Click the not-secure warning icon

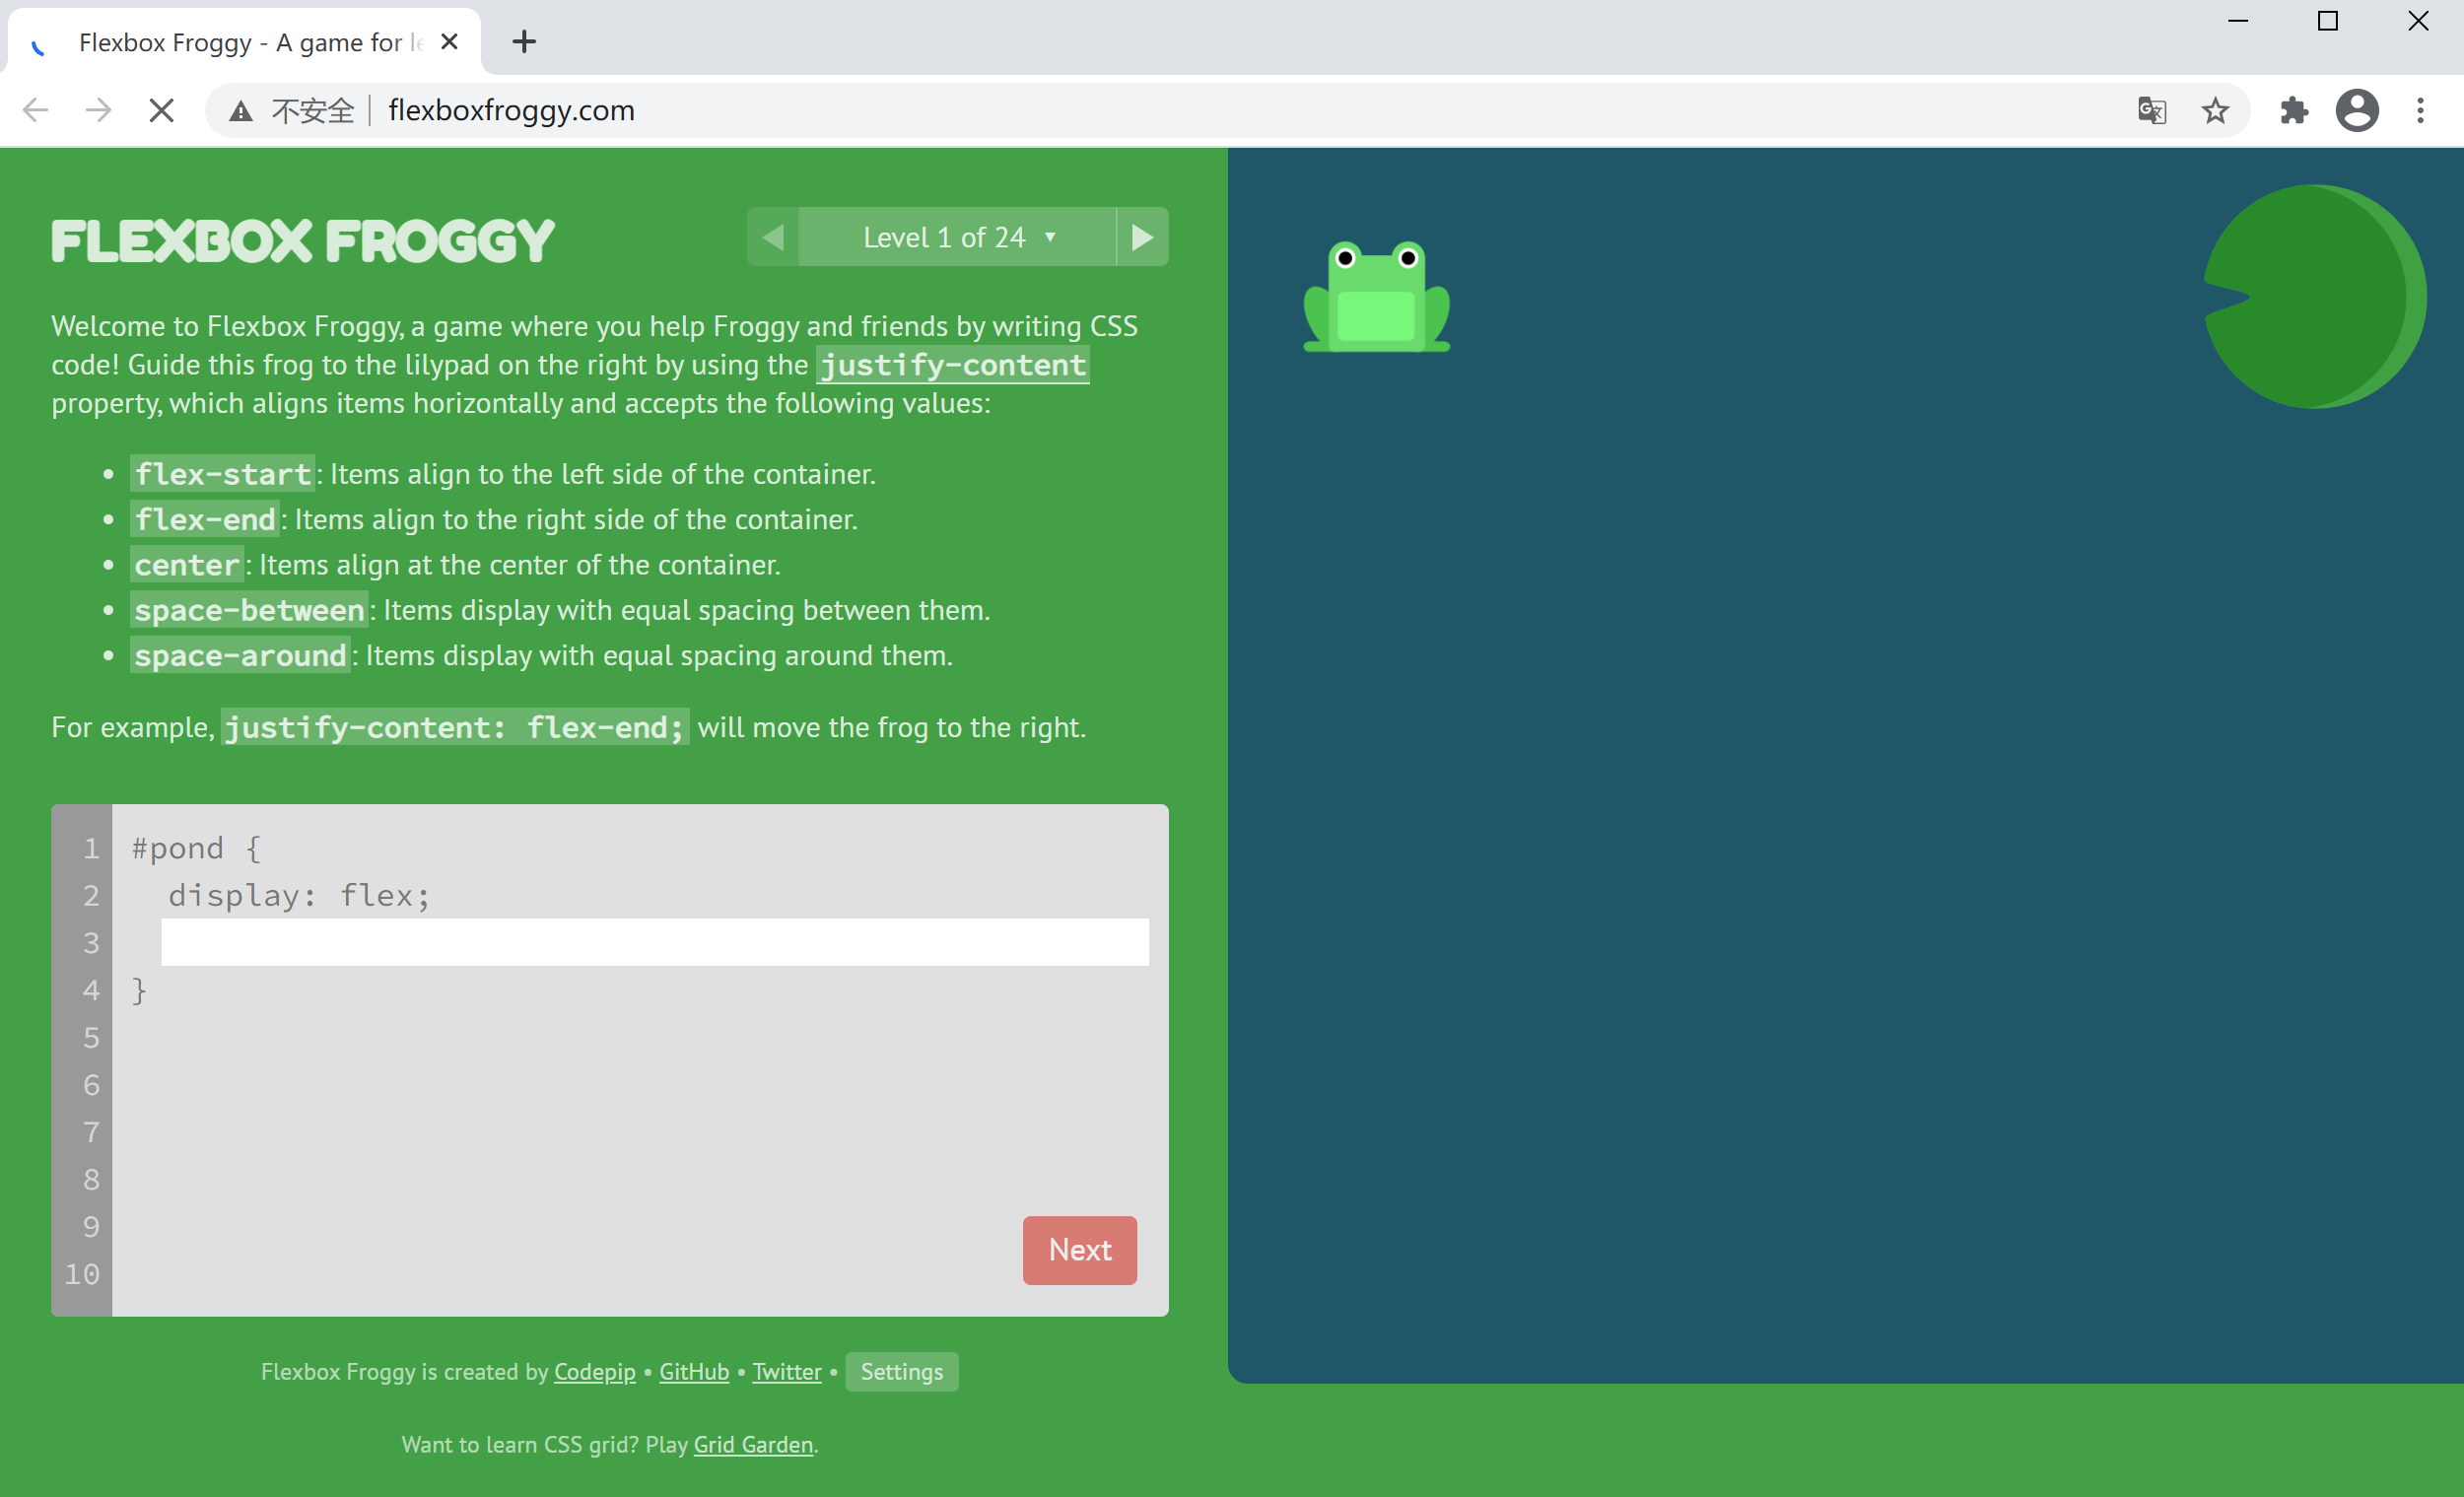[241, 110]
